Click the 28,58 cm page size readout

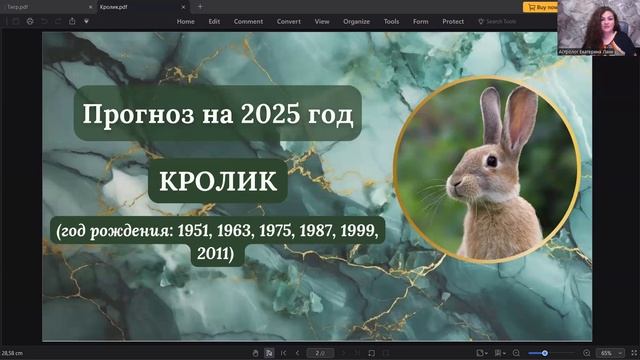(x=12, y=353)
